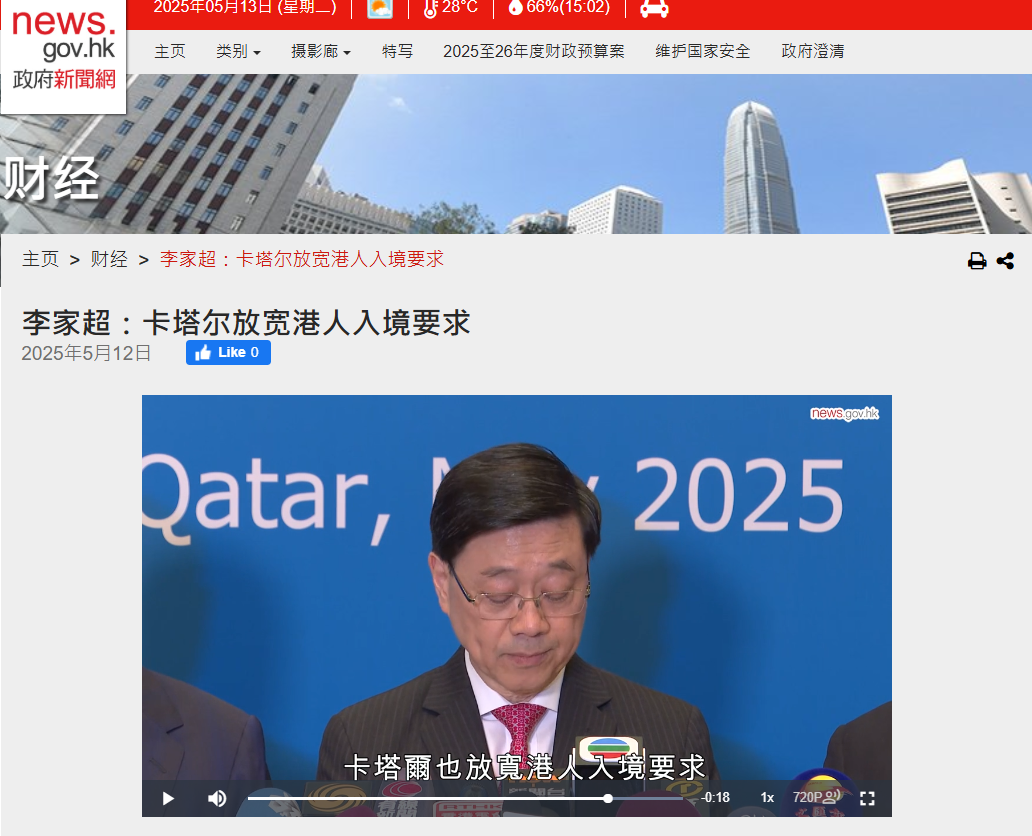Open the 特写 menu item
Screen dimensions: 1032x836
(x=397, y=52)
